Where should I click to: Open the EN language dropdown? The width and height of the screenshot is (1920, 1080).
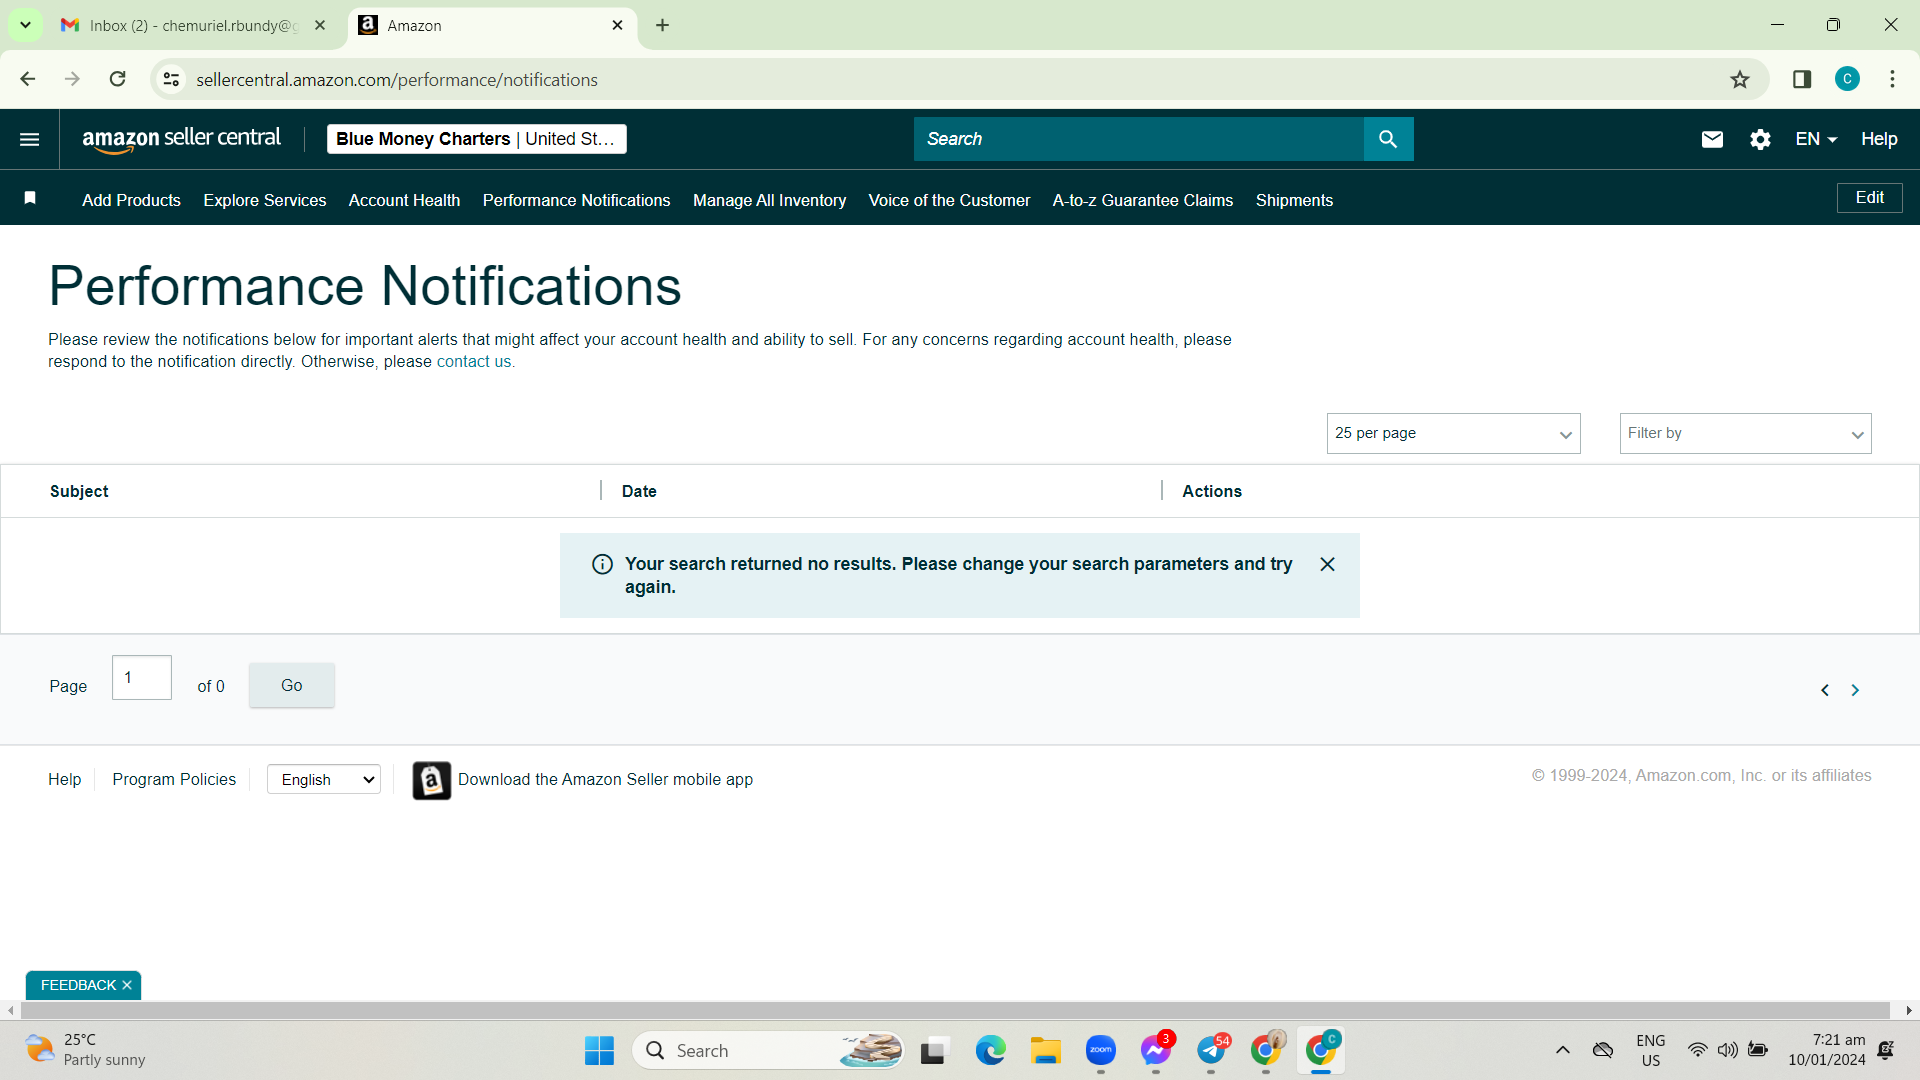[1816, 139]
